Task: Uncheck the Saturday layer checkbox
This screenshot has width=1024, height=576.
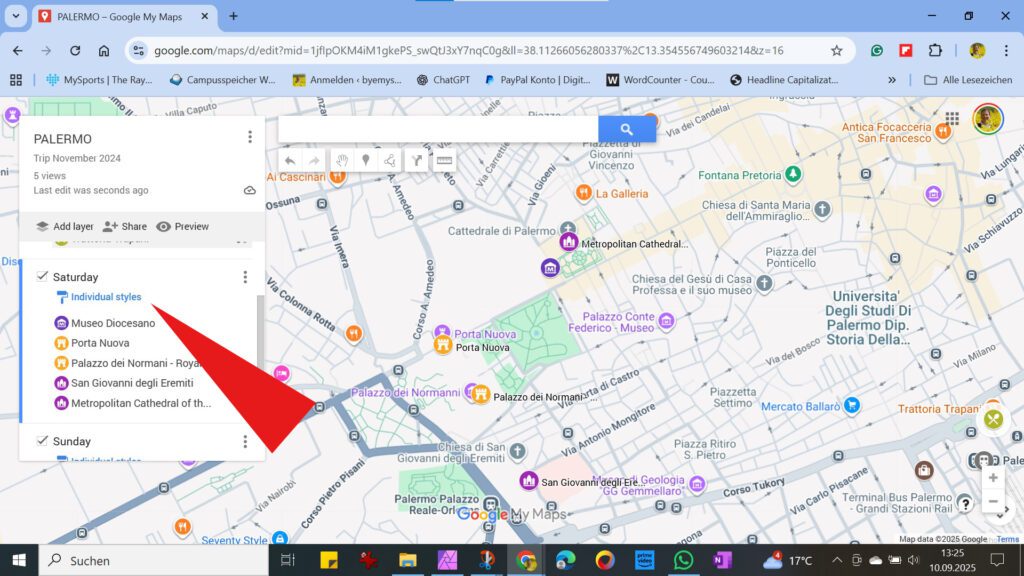Action: (x=42, y=277)
